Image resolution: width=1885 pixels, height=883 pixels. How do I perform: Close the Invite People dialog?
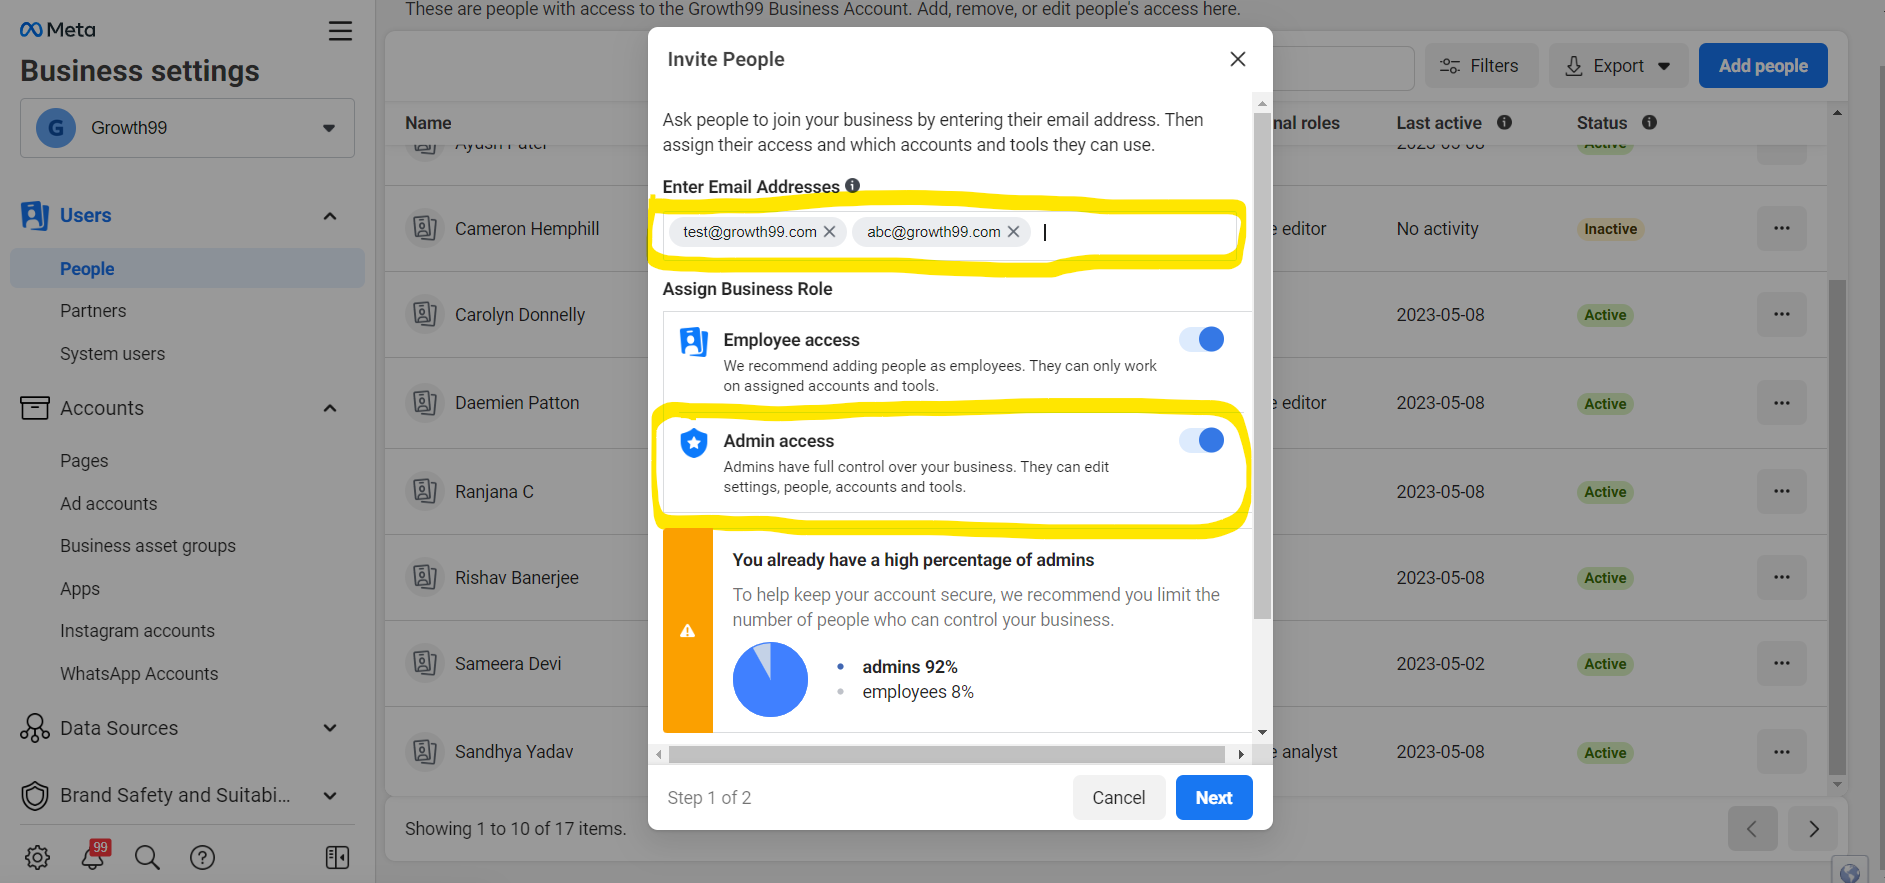tap(1238, 59)
